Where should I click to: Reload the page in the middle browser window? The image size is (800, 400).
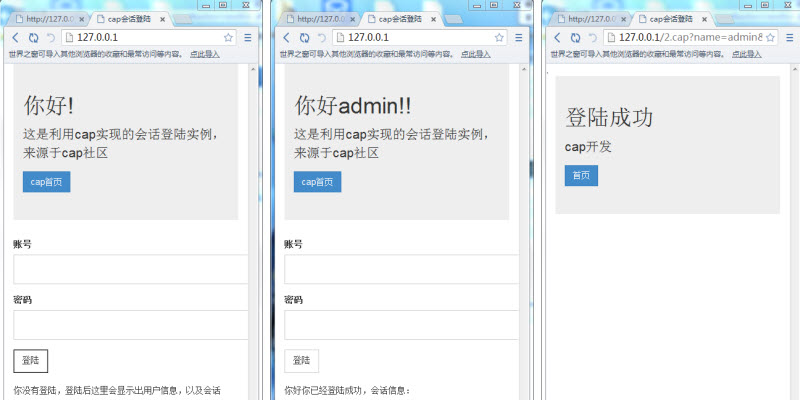click(x=304, y=37)
